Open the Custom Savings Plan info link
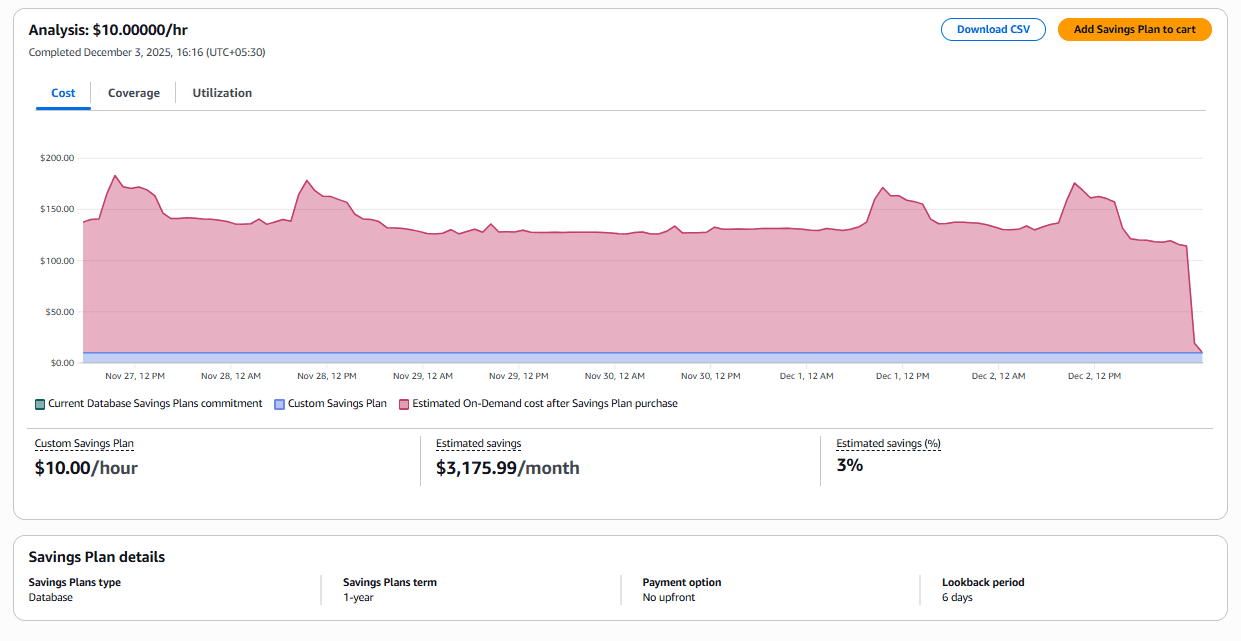This screenshot has height=641, width=1241. (84, 442)
